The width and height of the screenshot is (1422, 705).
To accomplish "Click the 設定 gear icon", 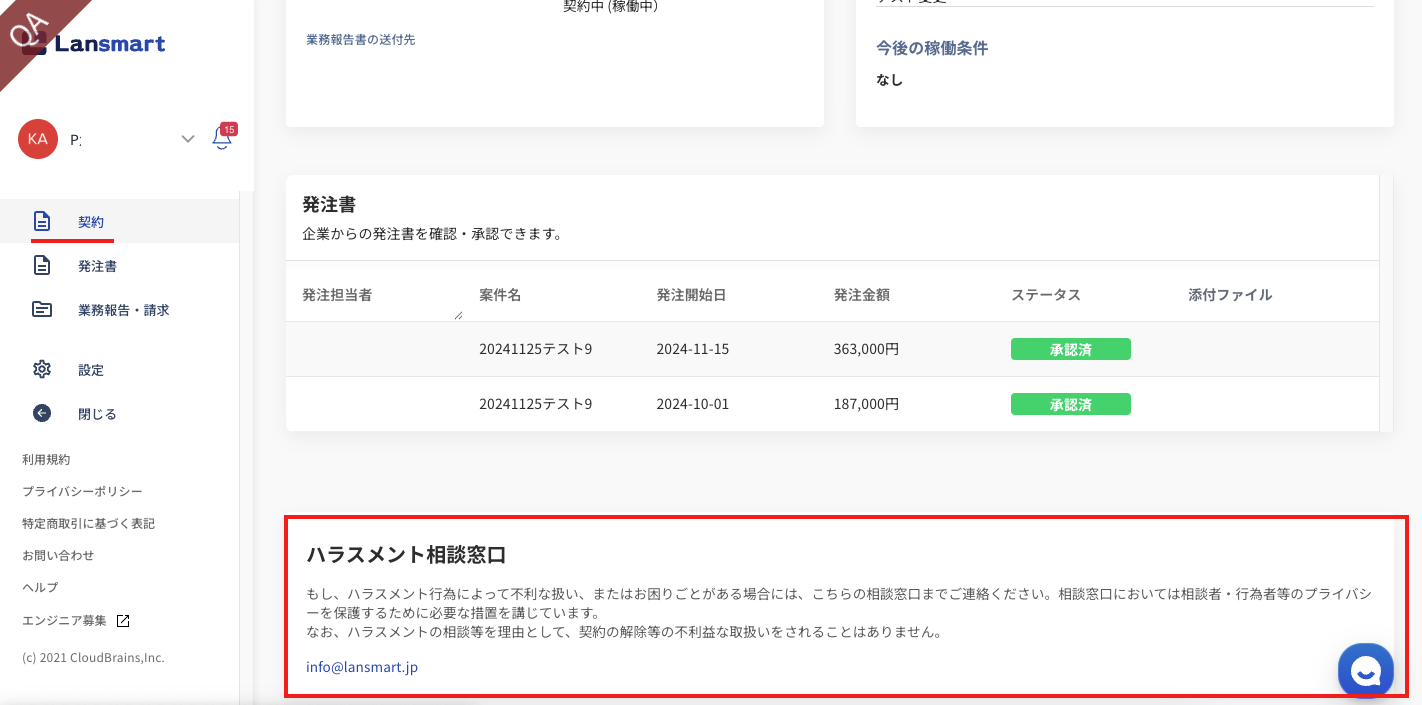I will click(41, 370).
